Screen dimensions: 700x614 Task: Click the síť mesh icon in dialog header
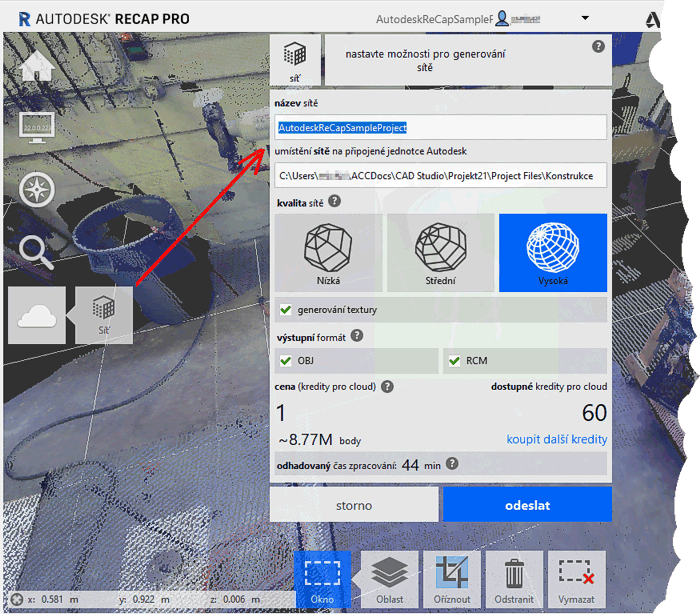point(295,60)
